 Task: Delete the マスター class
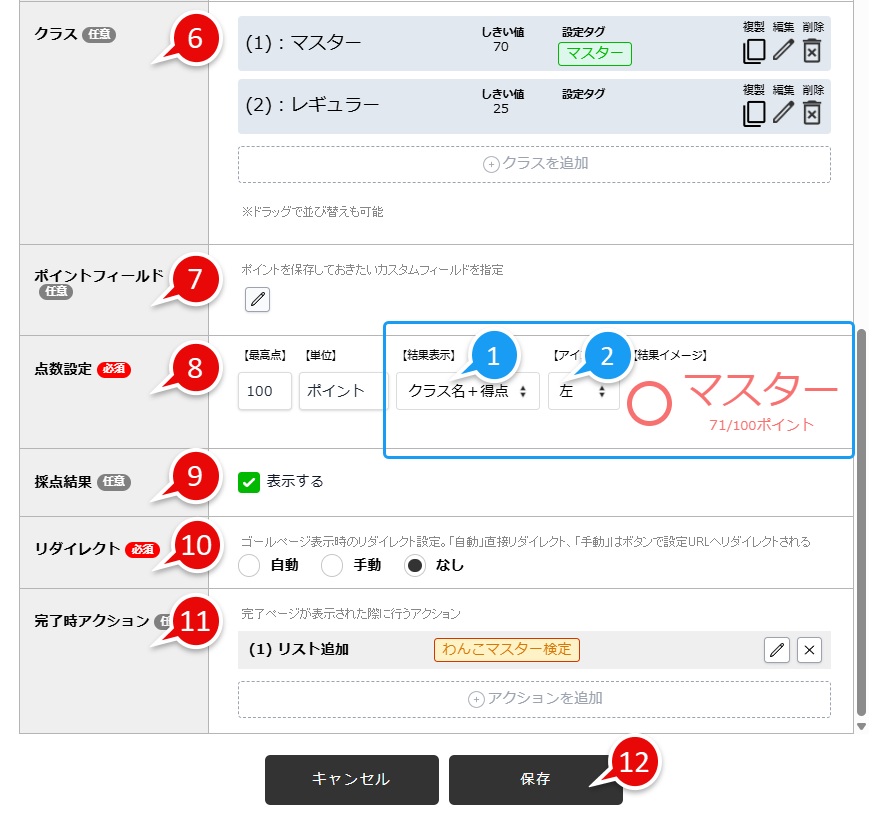[x=811, y=51]
